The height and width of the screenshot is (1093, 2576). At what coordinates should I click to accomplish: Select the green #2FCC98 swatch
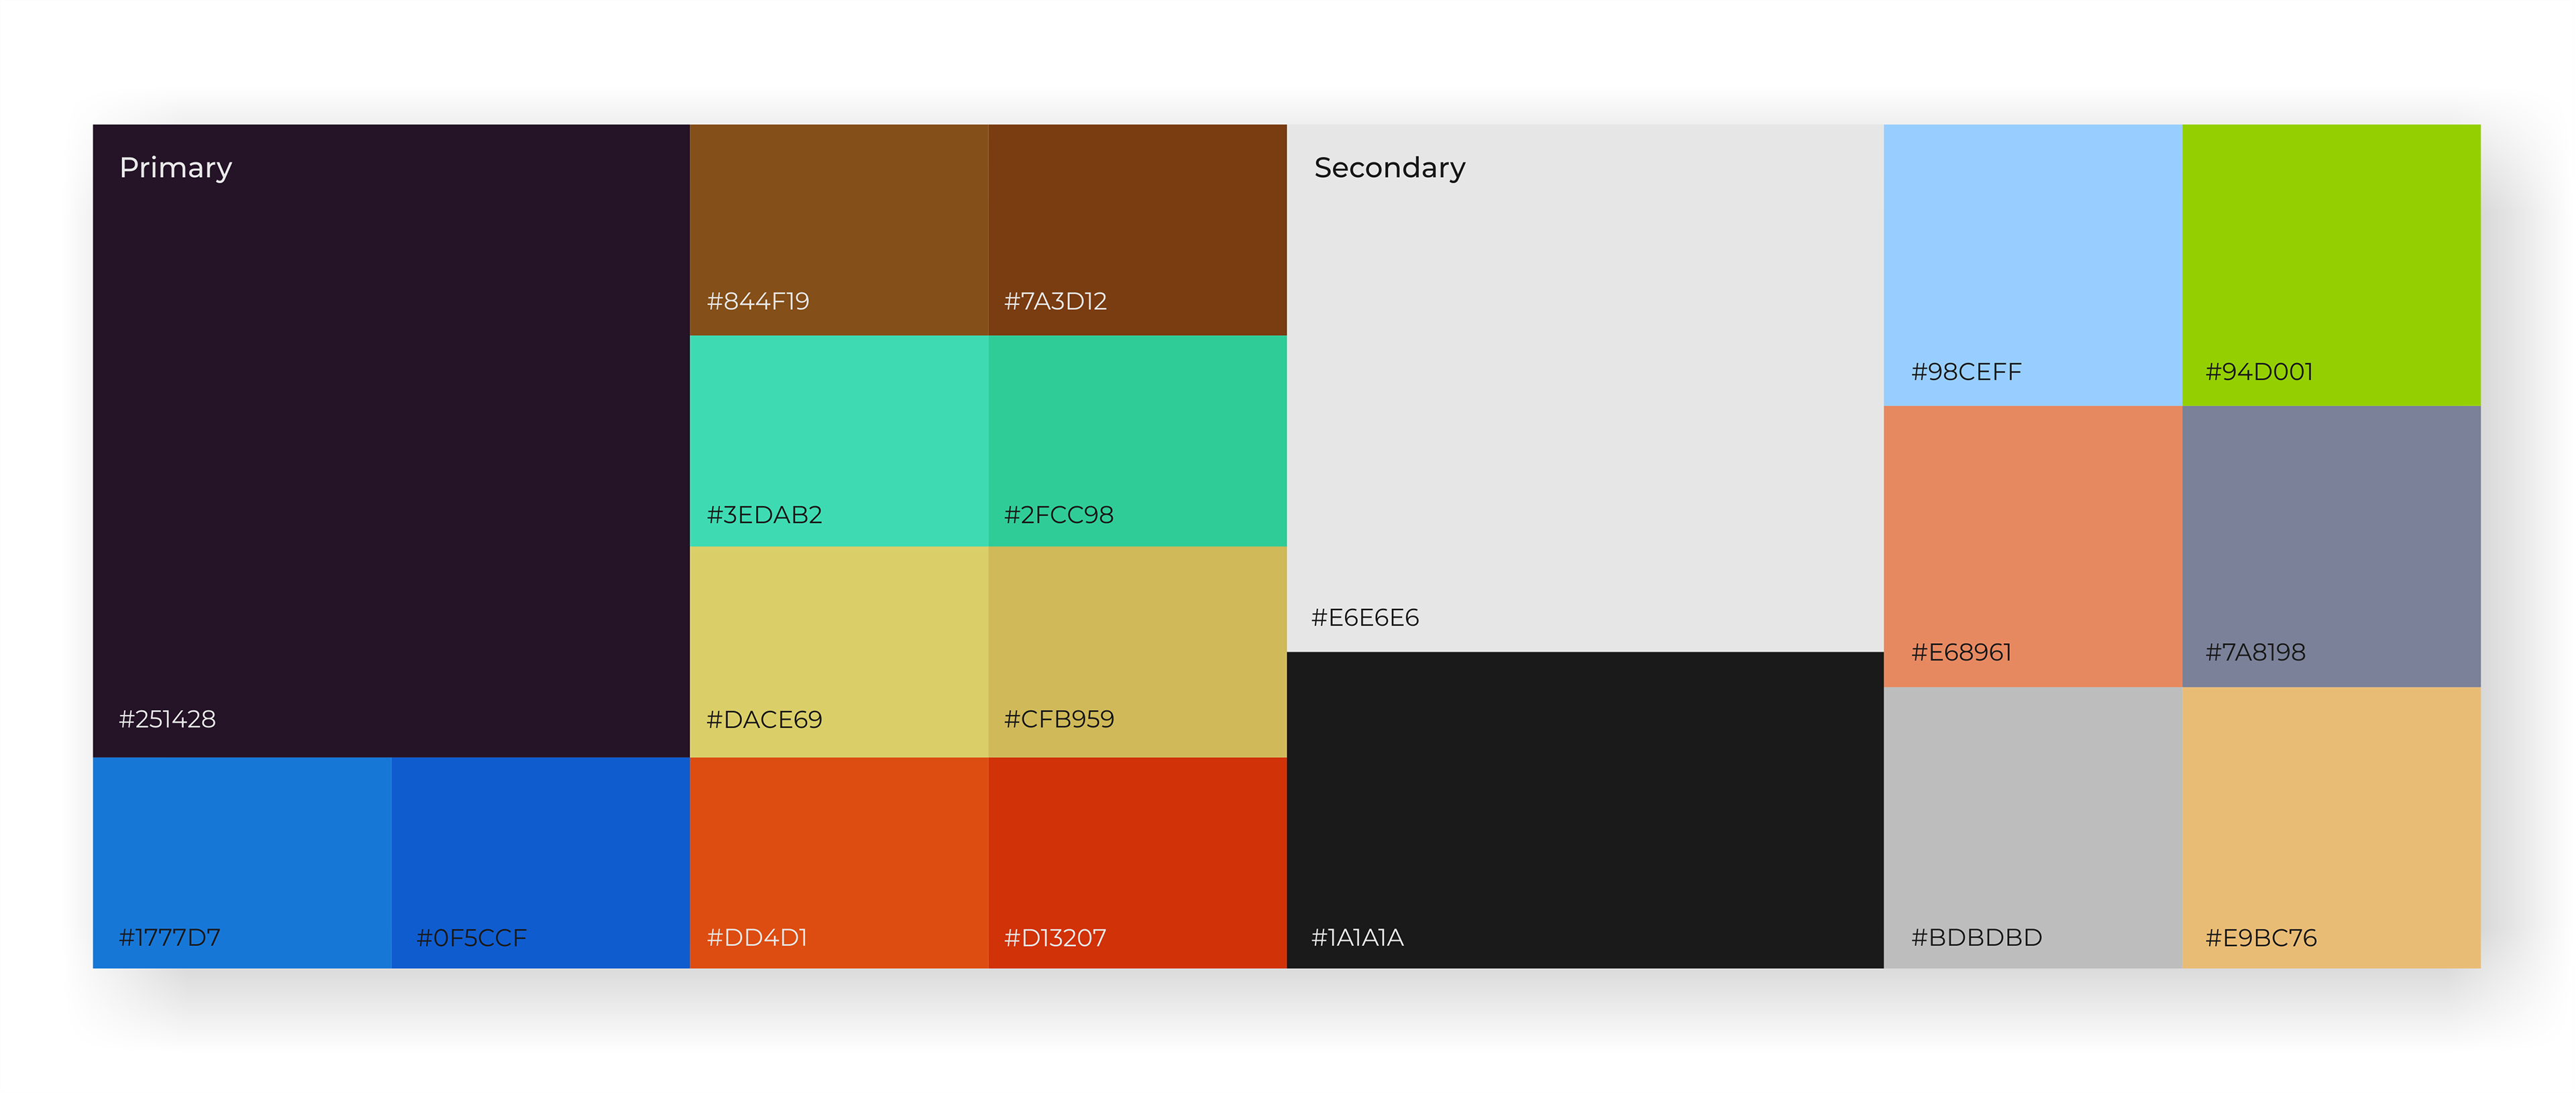pos(1137,440)
